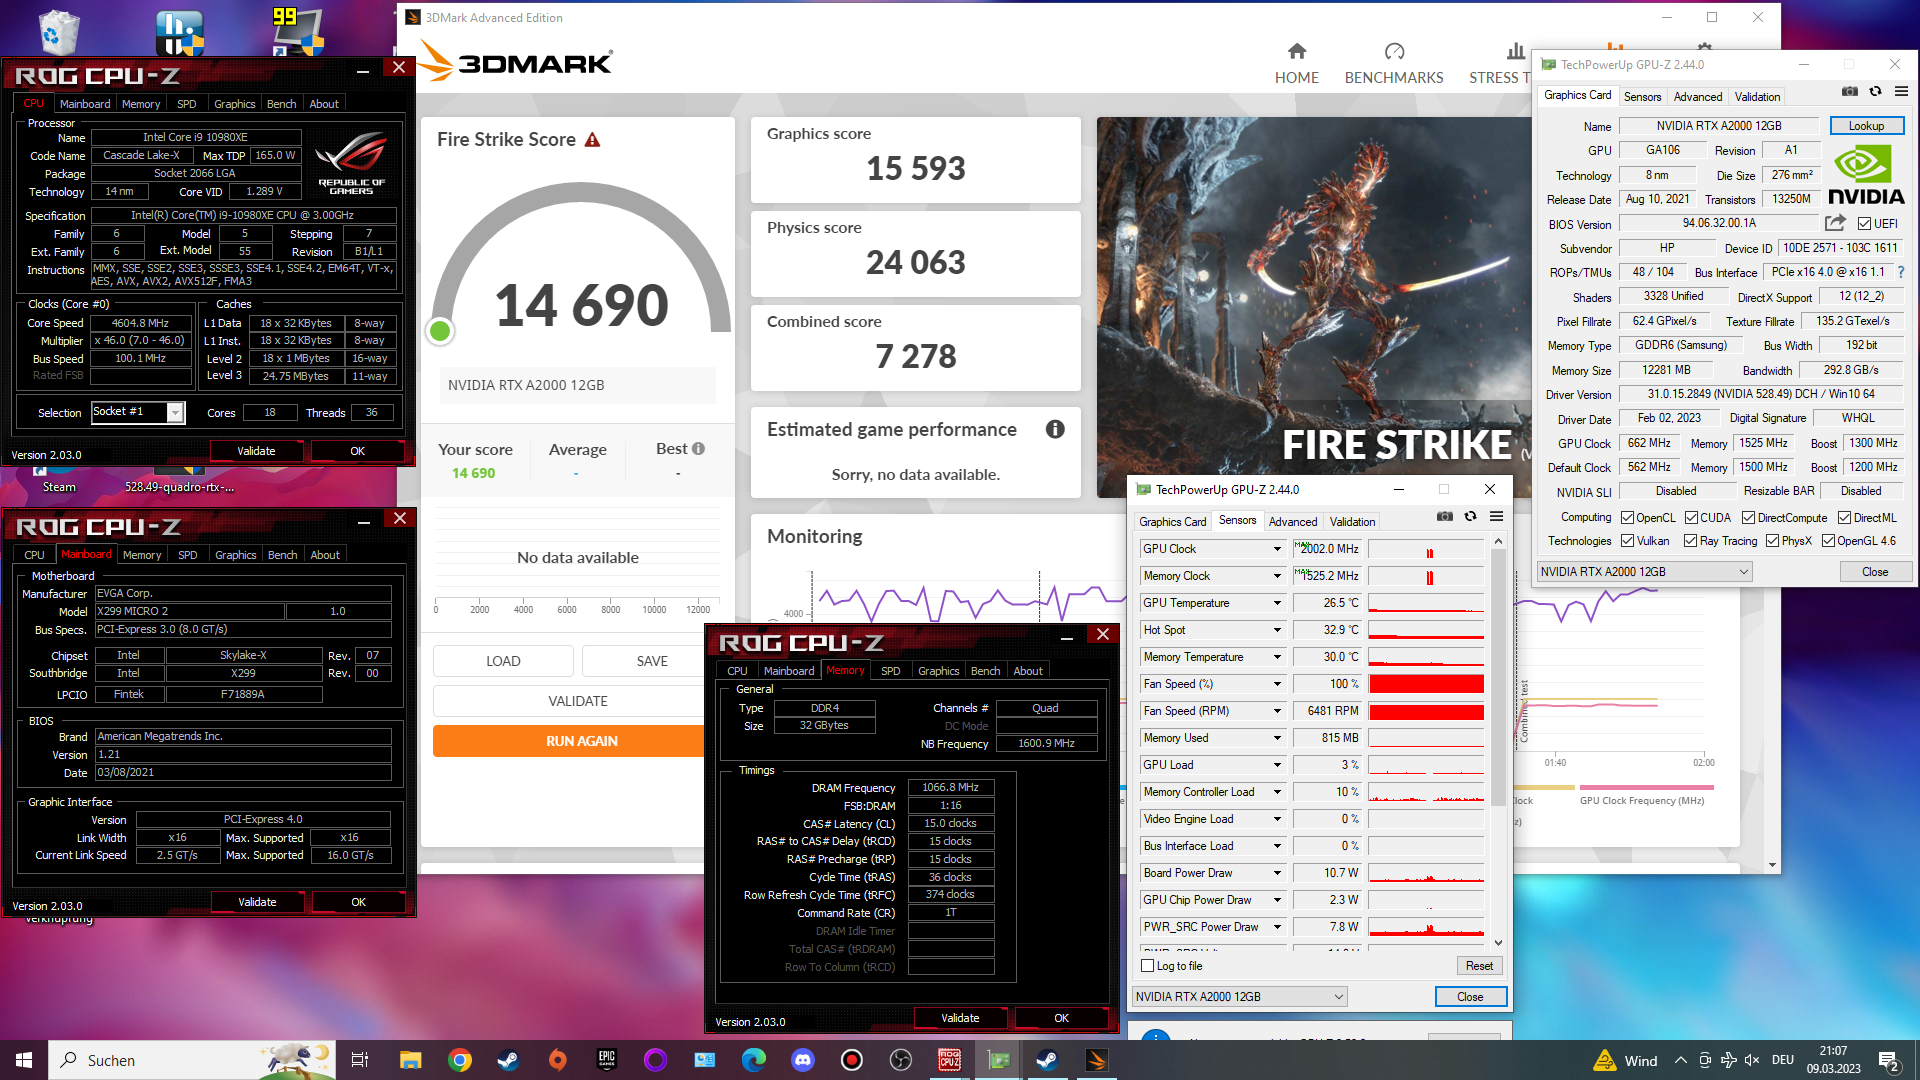Expand GPU Clock sensor dropdown
Screen dimensions: 1920x1080
(x=1277, y=549)
